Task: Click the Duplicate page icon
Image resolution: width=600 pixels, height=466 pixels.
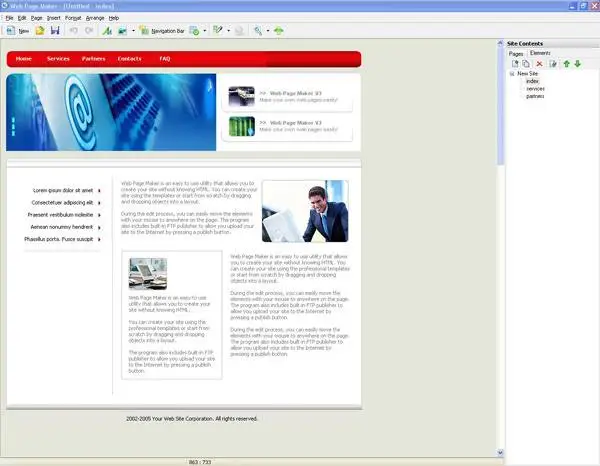Action: (526, 64)
